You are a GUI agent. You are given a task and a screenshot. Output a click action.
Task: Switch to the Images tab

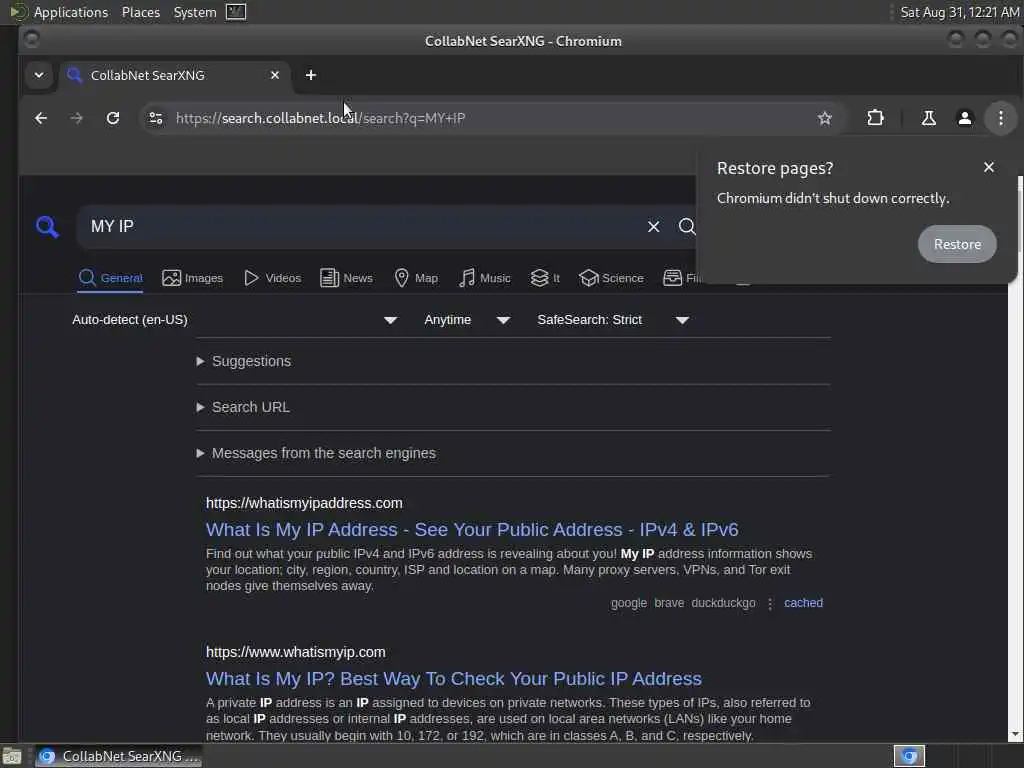point(193,278)
